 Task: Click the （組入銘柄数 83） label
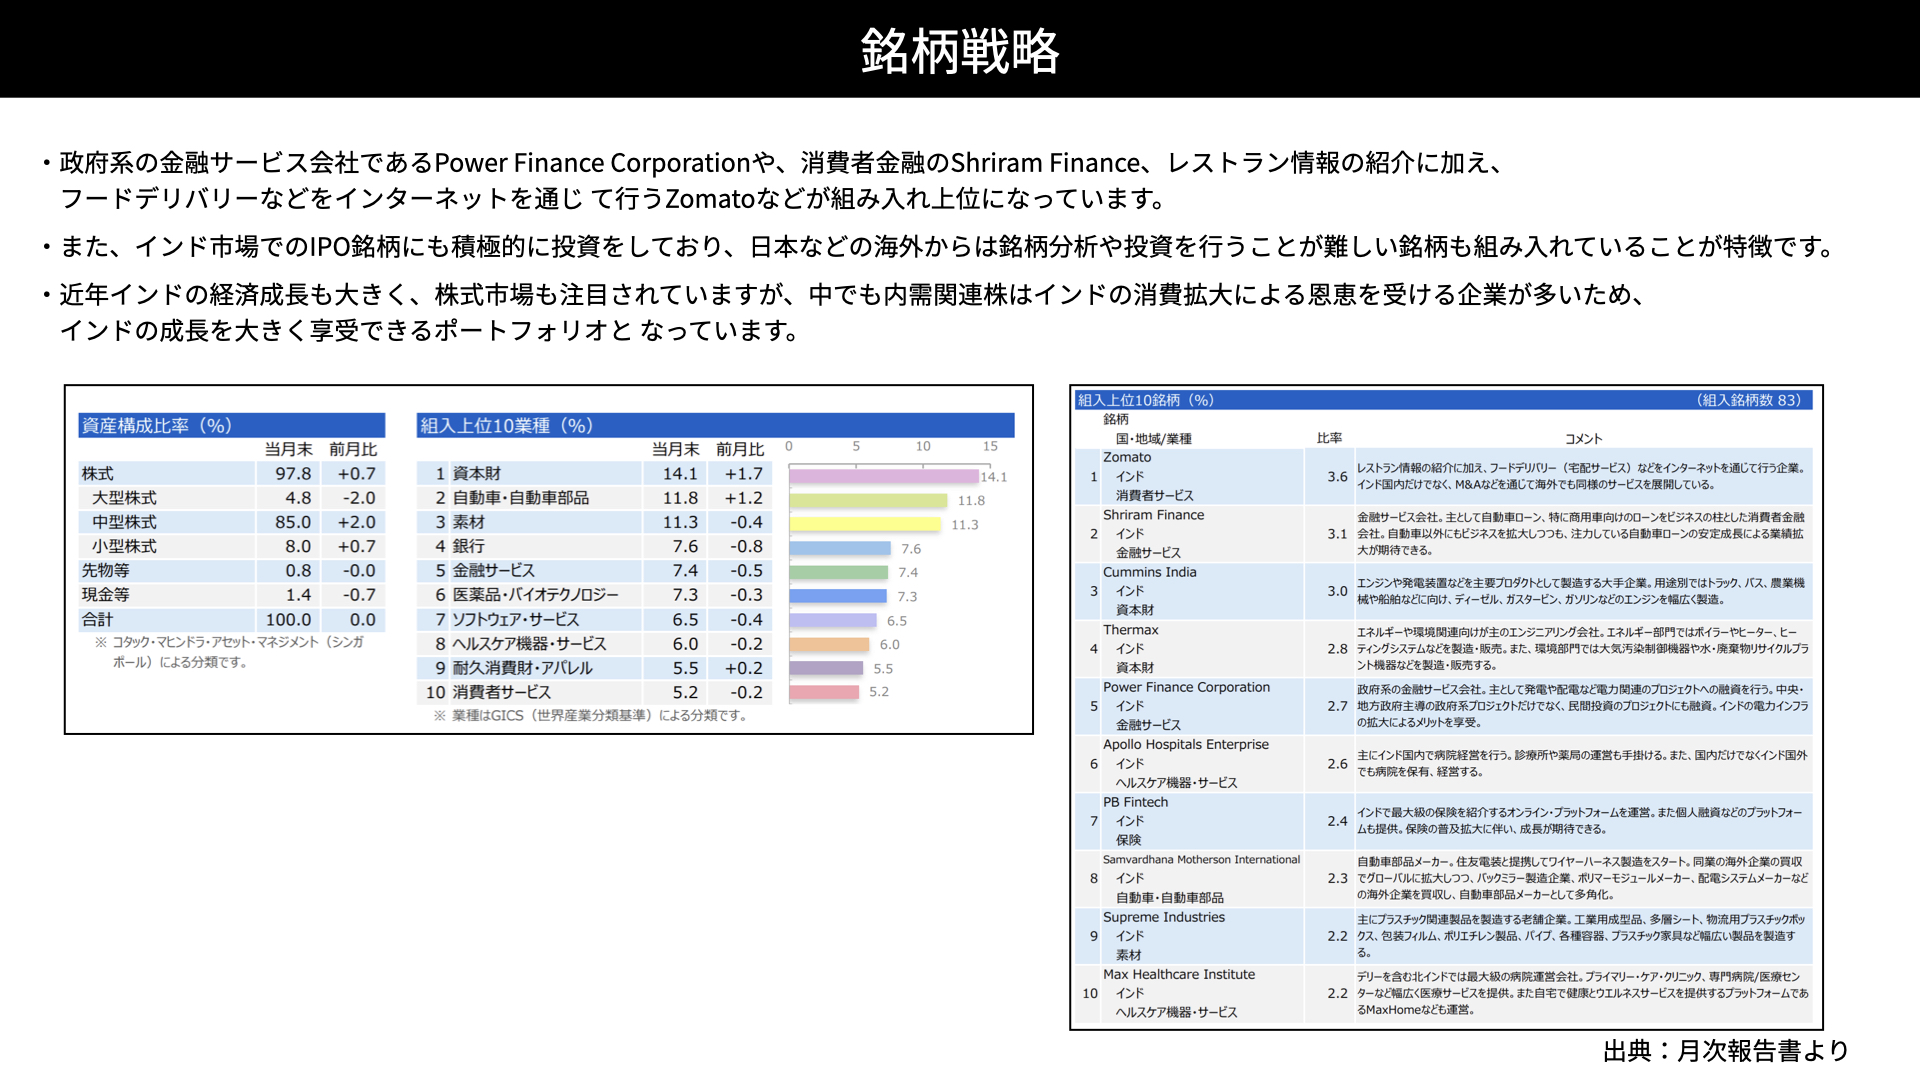1749,400
